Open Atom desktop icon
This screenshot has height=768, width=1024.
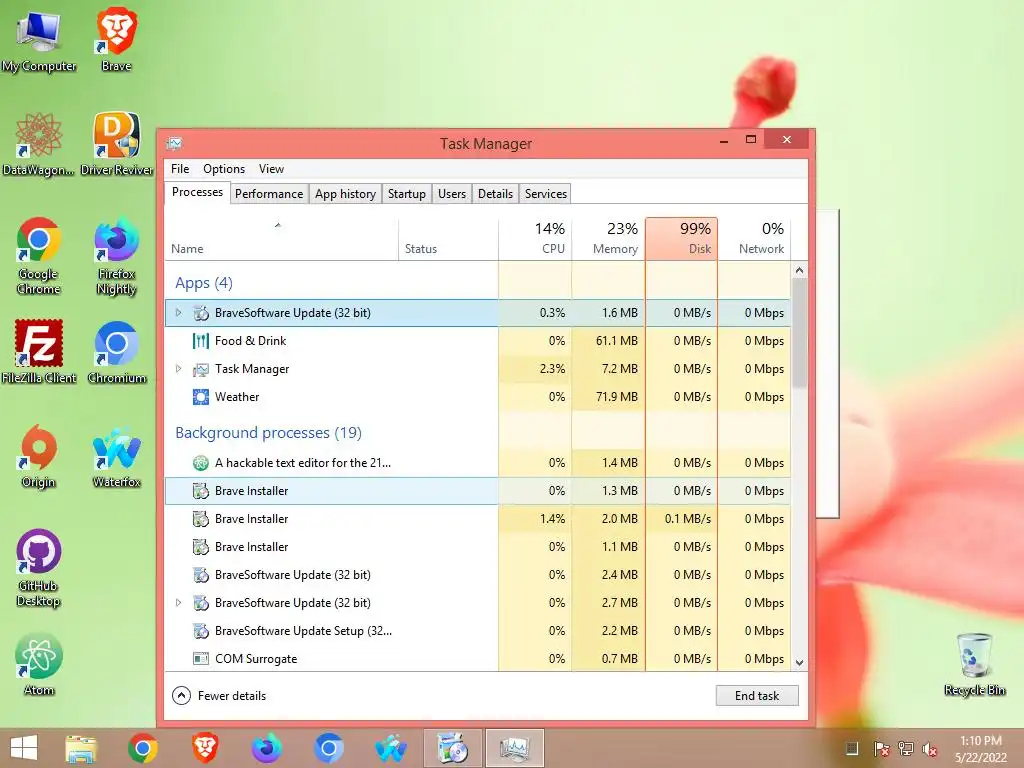(x=39, y=664)
